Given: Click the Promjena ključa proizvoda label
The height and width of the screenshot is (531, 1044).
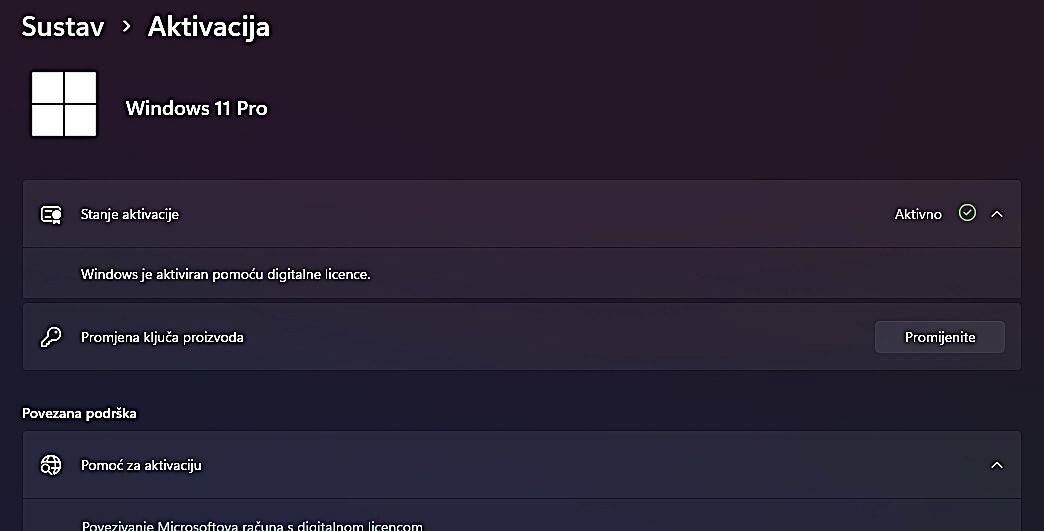Looking at the screenshot, I should click(162, 337).
